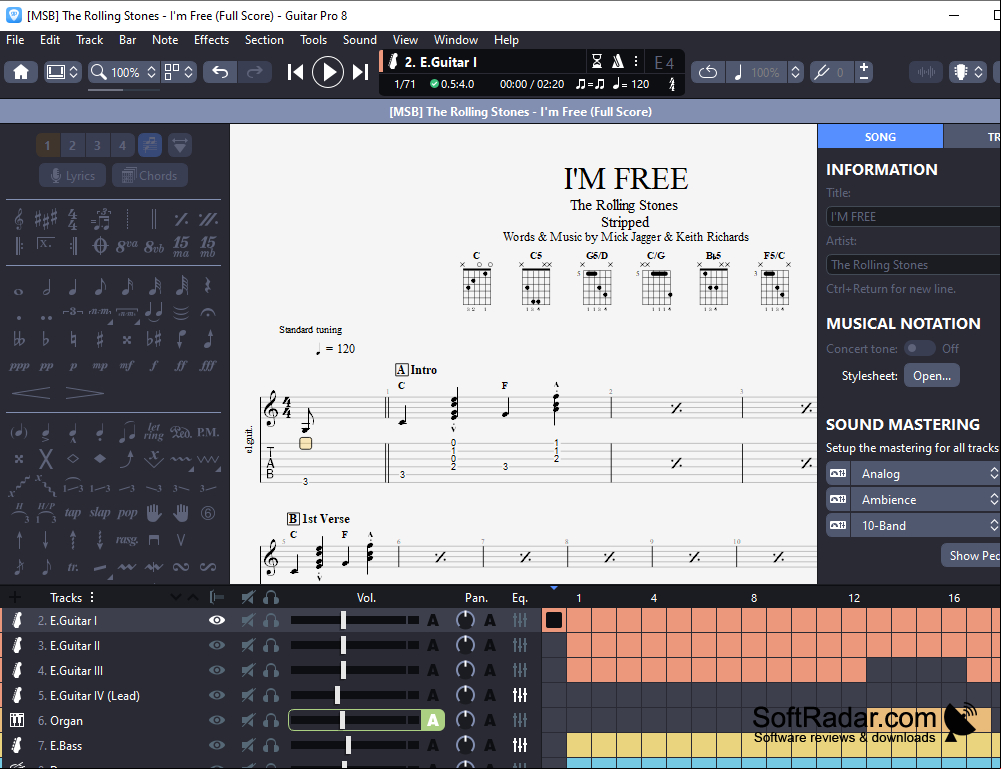The height and width of the screenshot is (769, 1001).
Task: Insert the coda symbol from the palette
Action: coord(100,245)
